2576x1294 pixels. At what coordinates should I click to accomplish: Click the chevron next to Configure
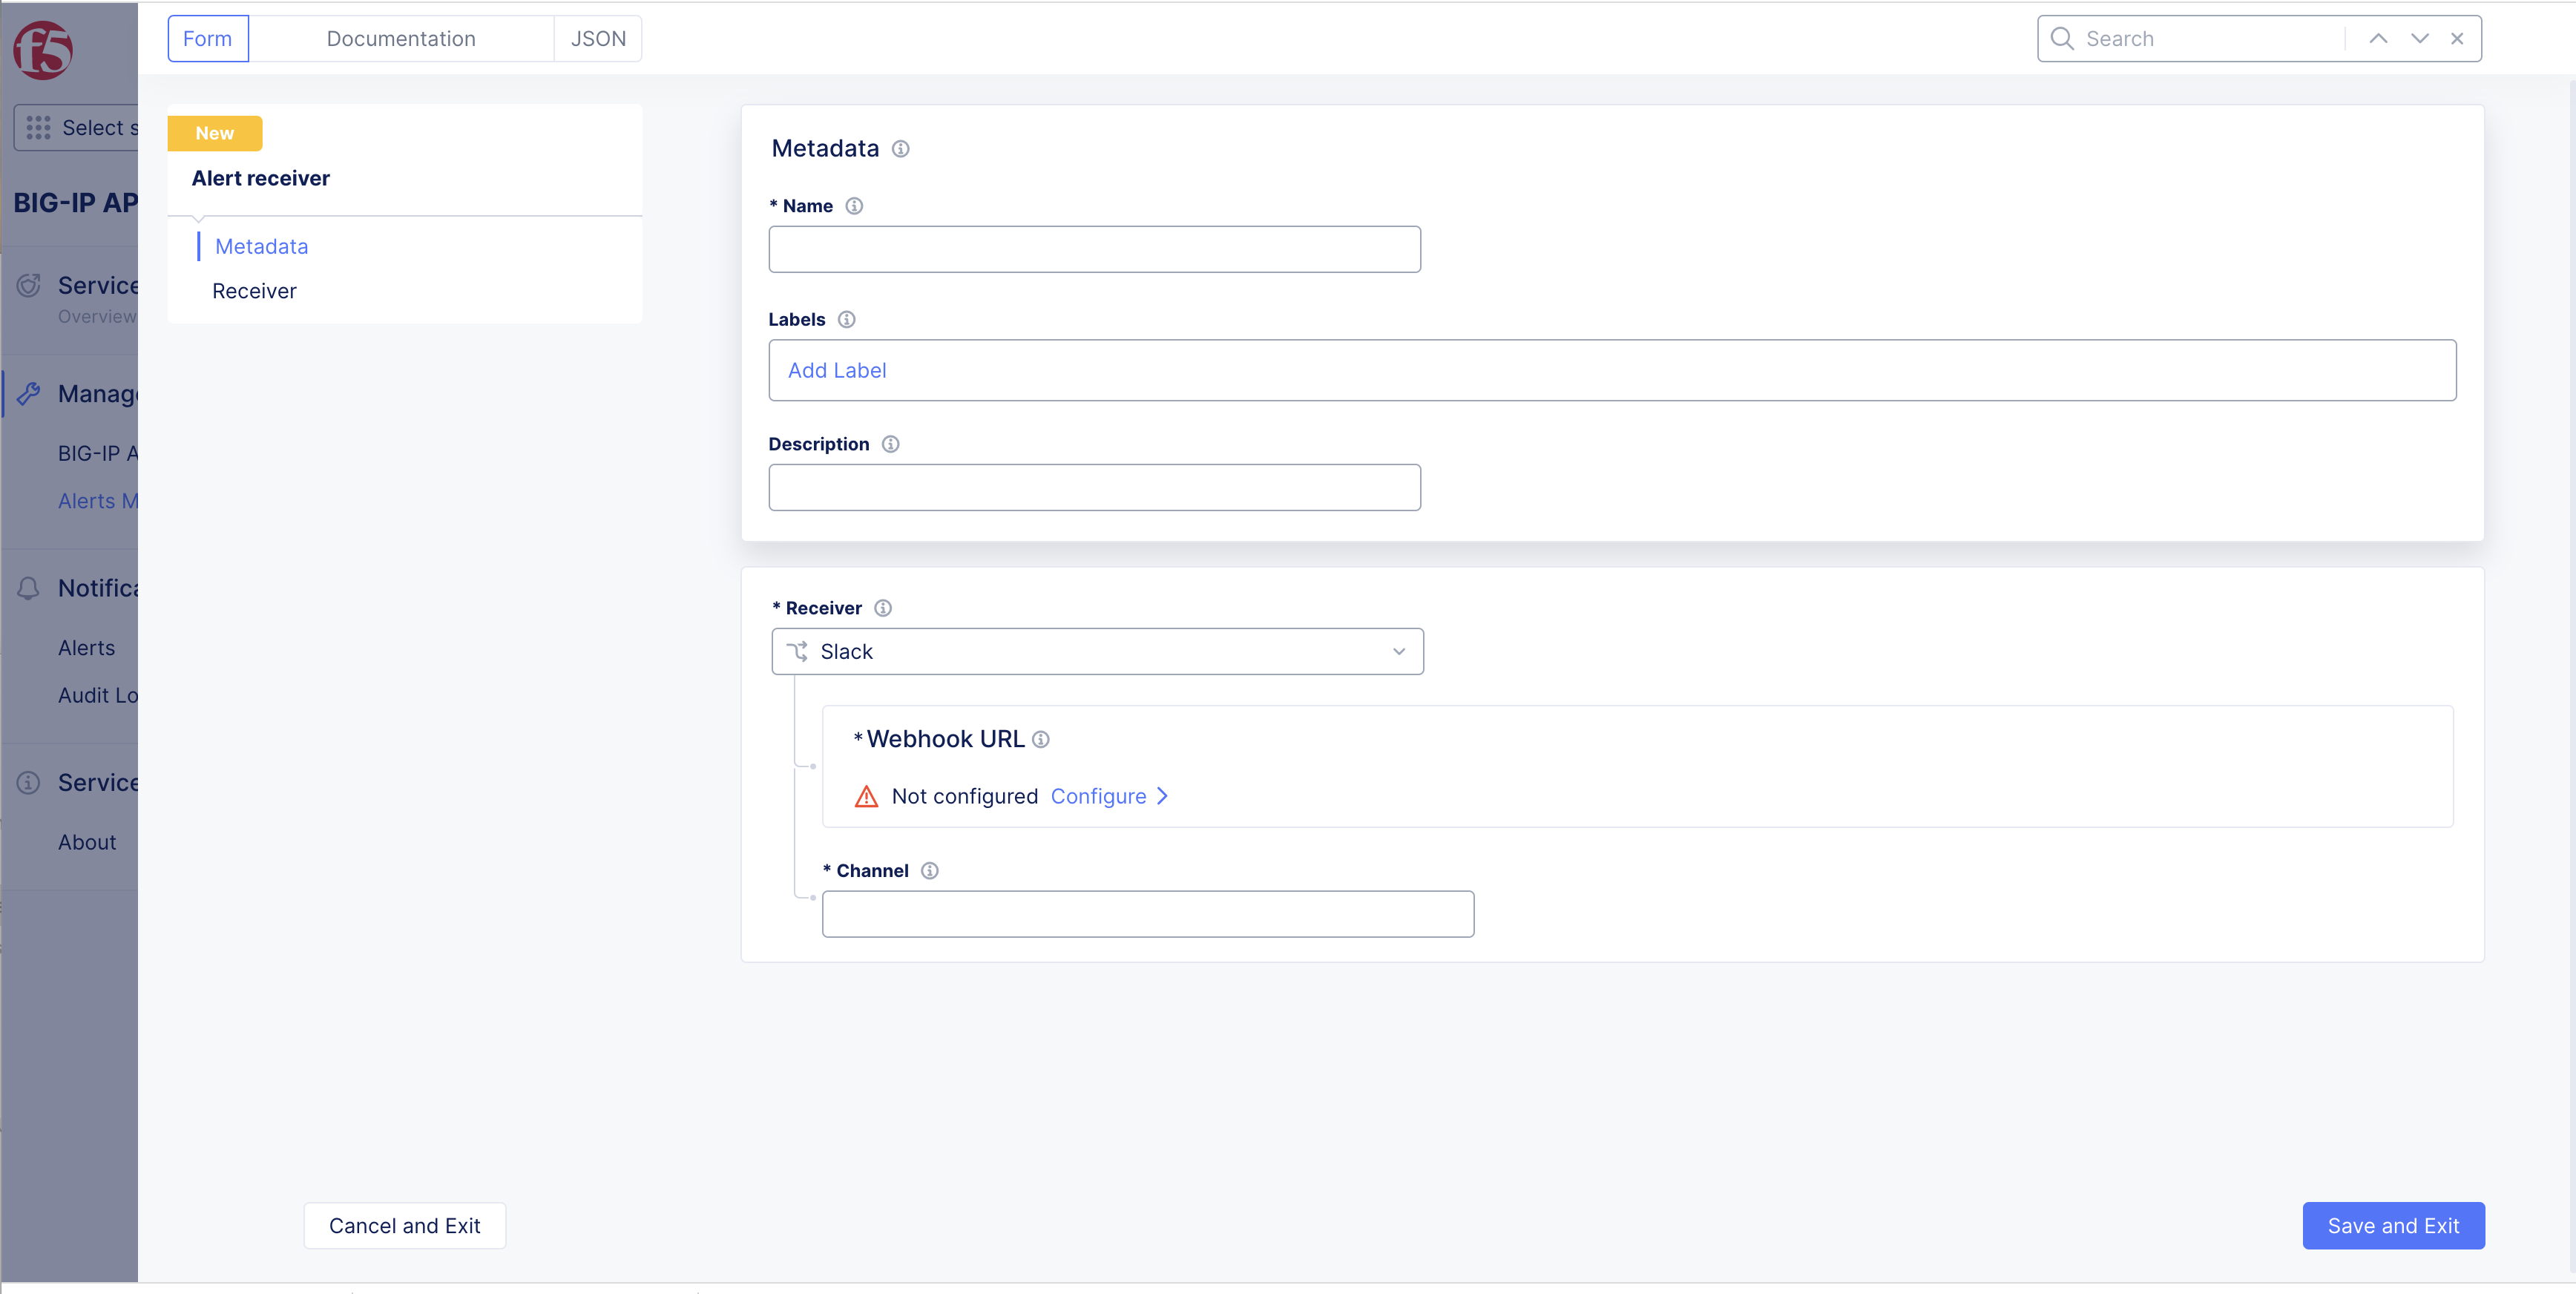pos(1162,796)
